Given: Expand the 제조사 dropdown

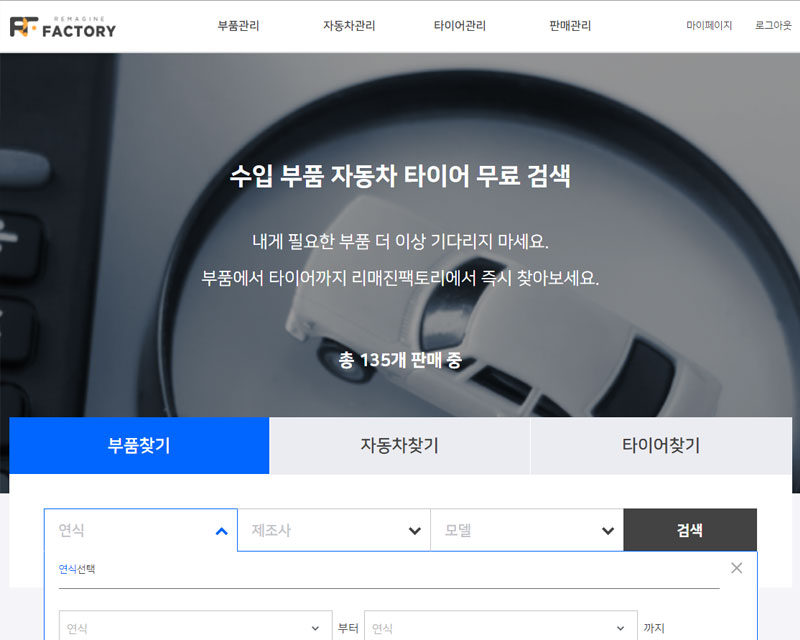Looking at the screenshot, I should click(334, 531).
